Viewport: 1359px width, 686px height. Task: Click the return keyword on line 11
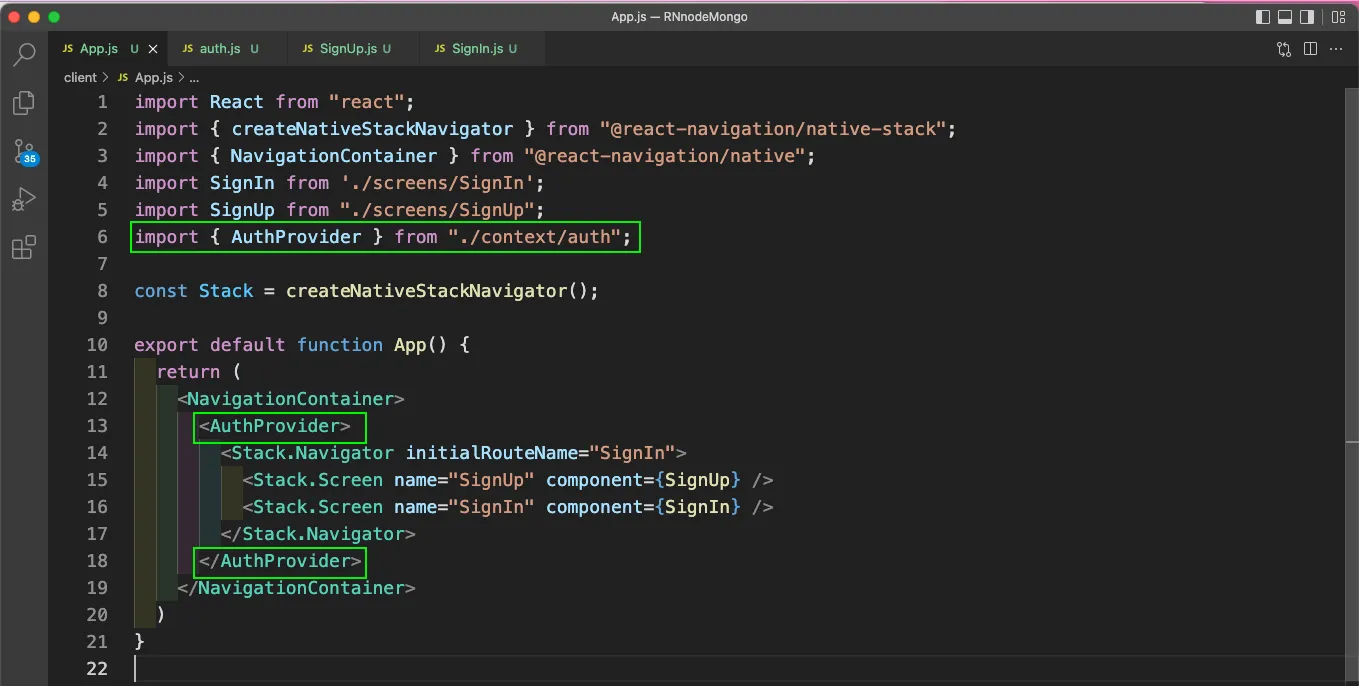(x=188, y=372)
